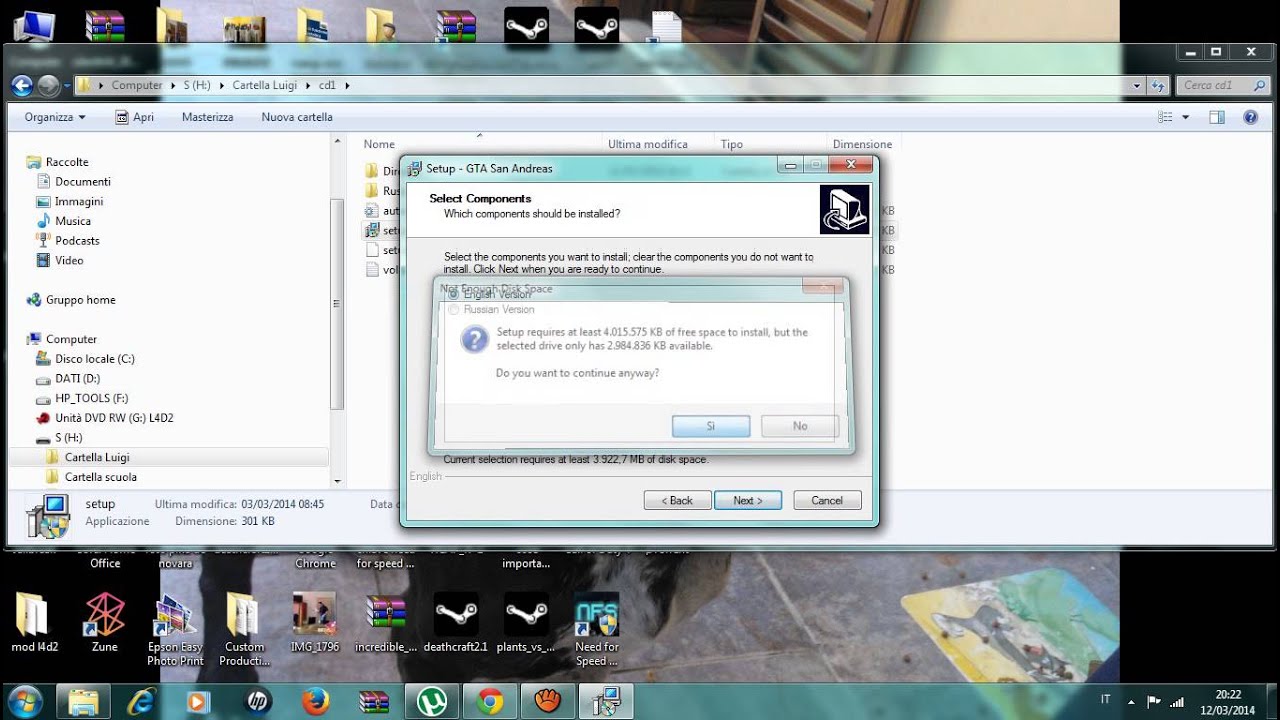Launch the Need for Speed shortcut
Image resolution: width=1280 pixels, height=720 pixels.
pos(597,629)
